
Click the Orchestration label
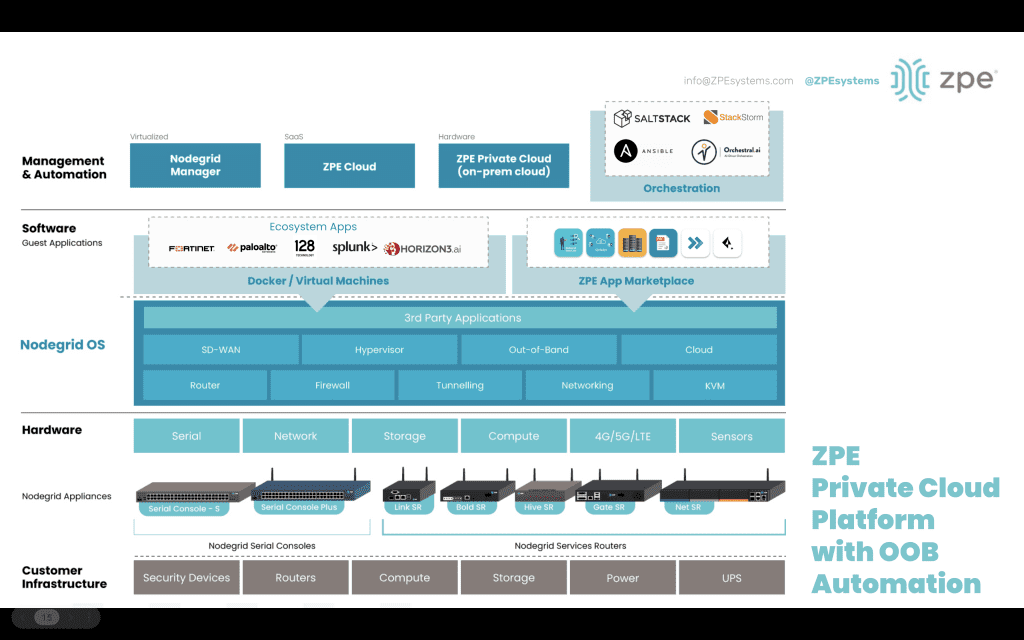coord(682,188)
